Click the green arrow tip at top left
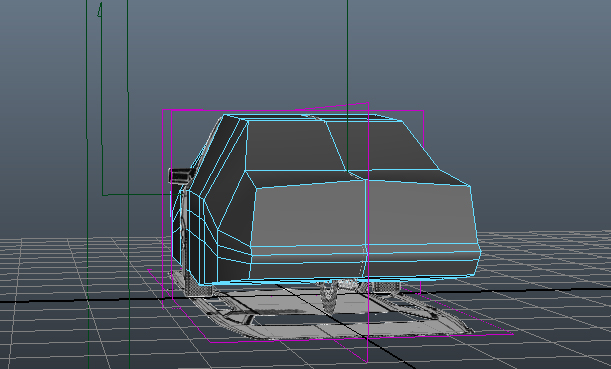611x369 pixels. point(100,10)
